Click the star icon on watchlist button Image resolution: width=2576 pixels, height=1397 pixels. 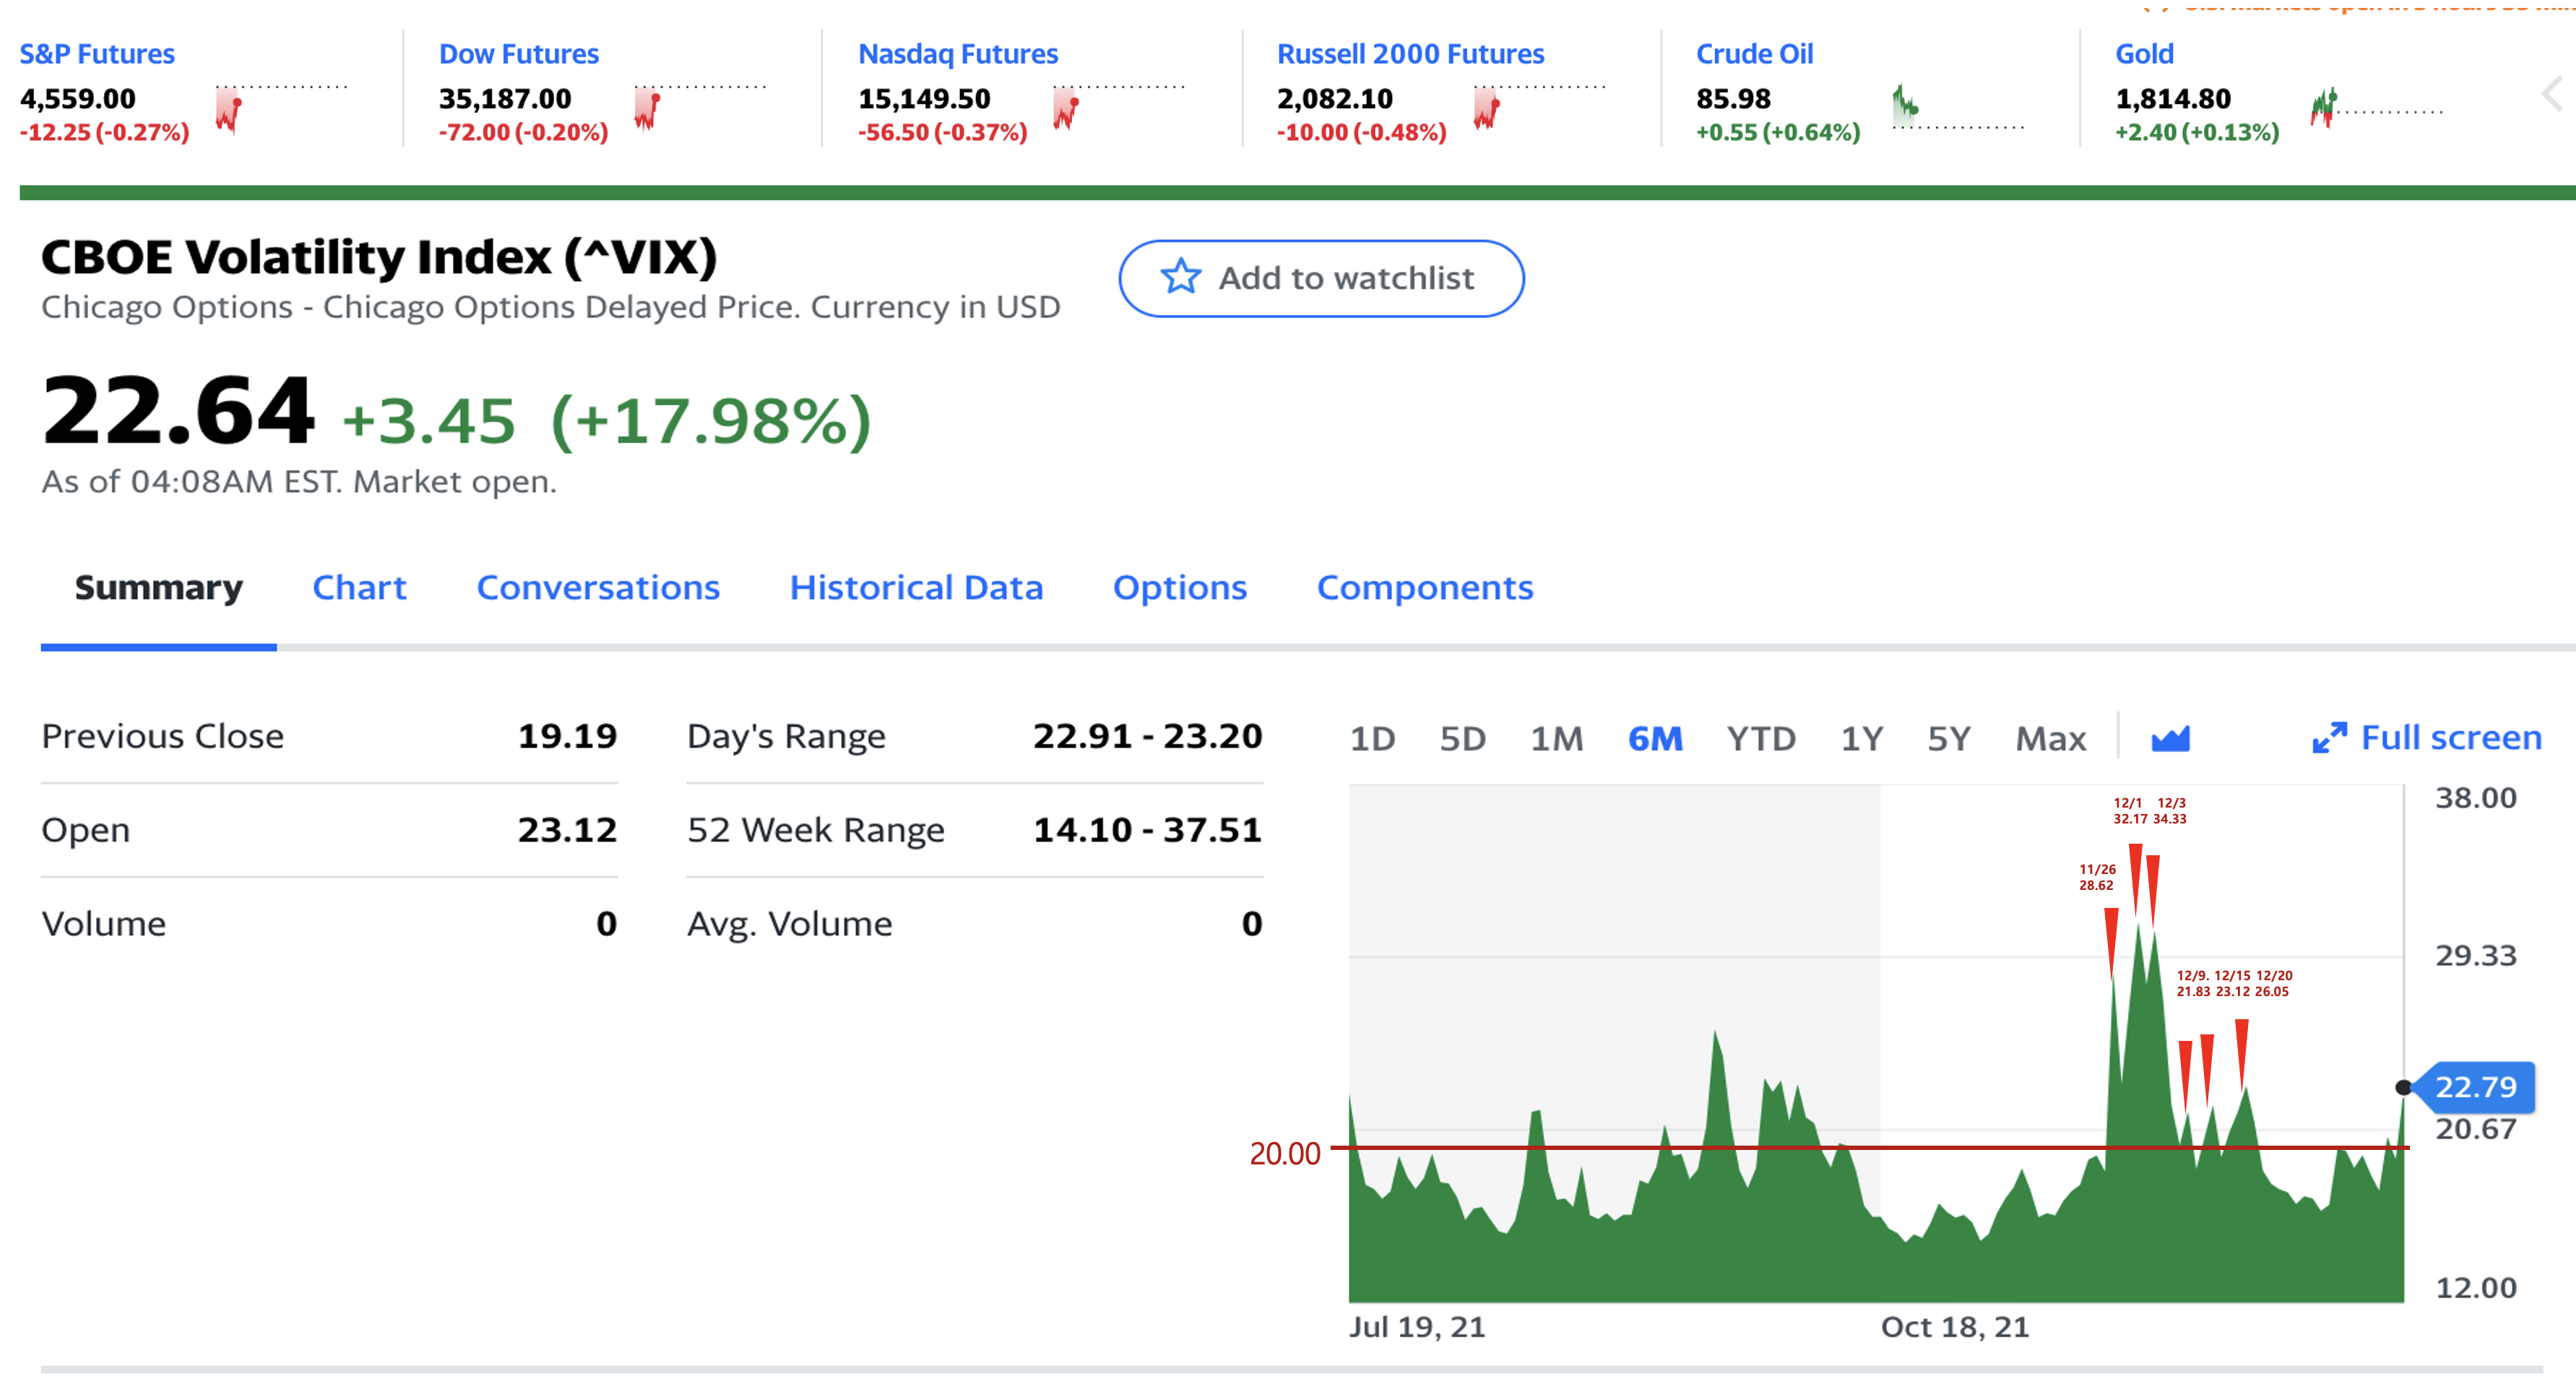pos(1180,277)
